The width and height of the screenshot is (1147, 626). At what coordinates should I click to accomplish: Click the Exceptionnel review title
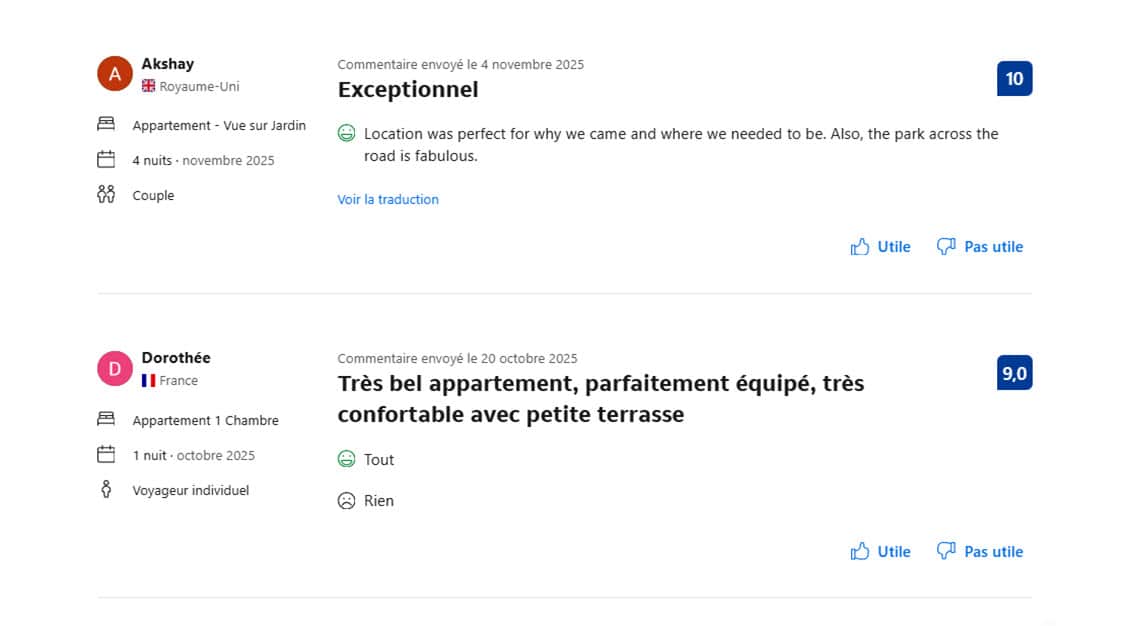pos(408,90)
